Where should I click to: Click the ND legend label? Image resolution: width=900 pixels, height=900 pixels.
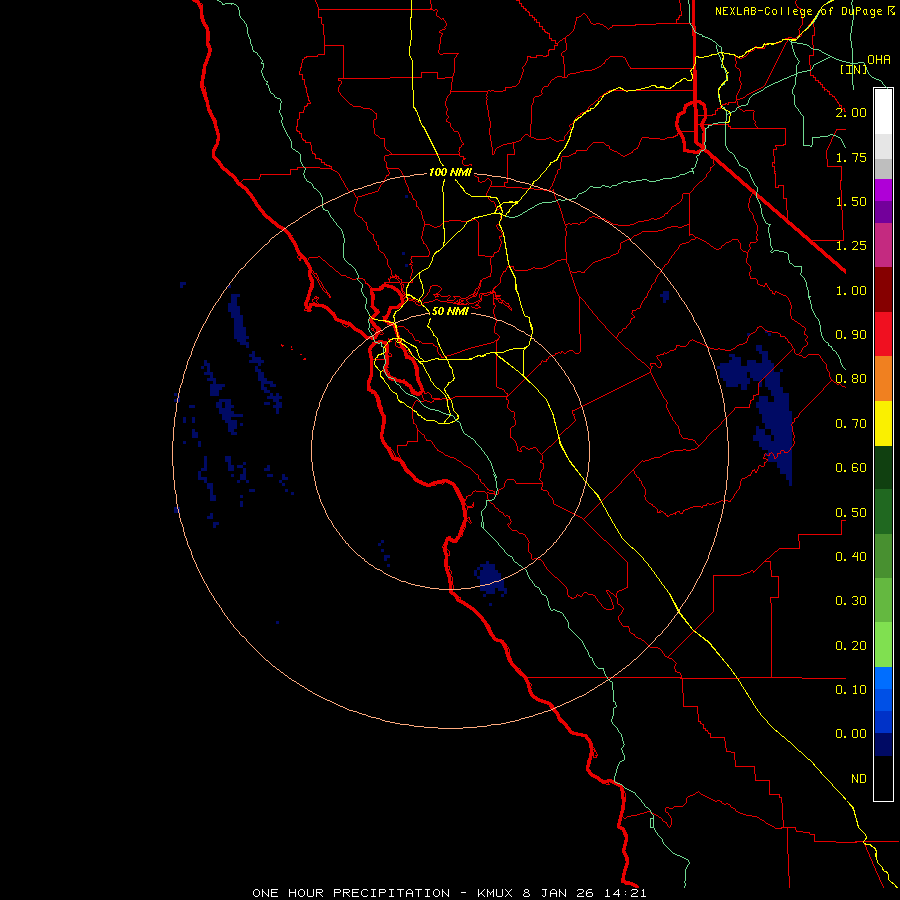[859, 779]
